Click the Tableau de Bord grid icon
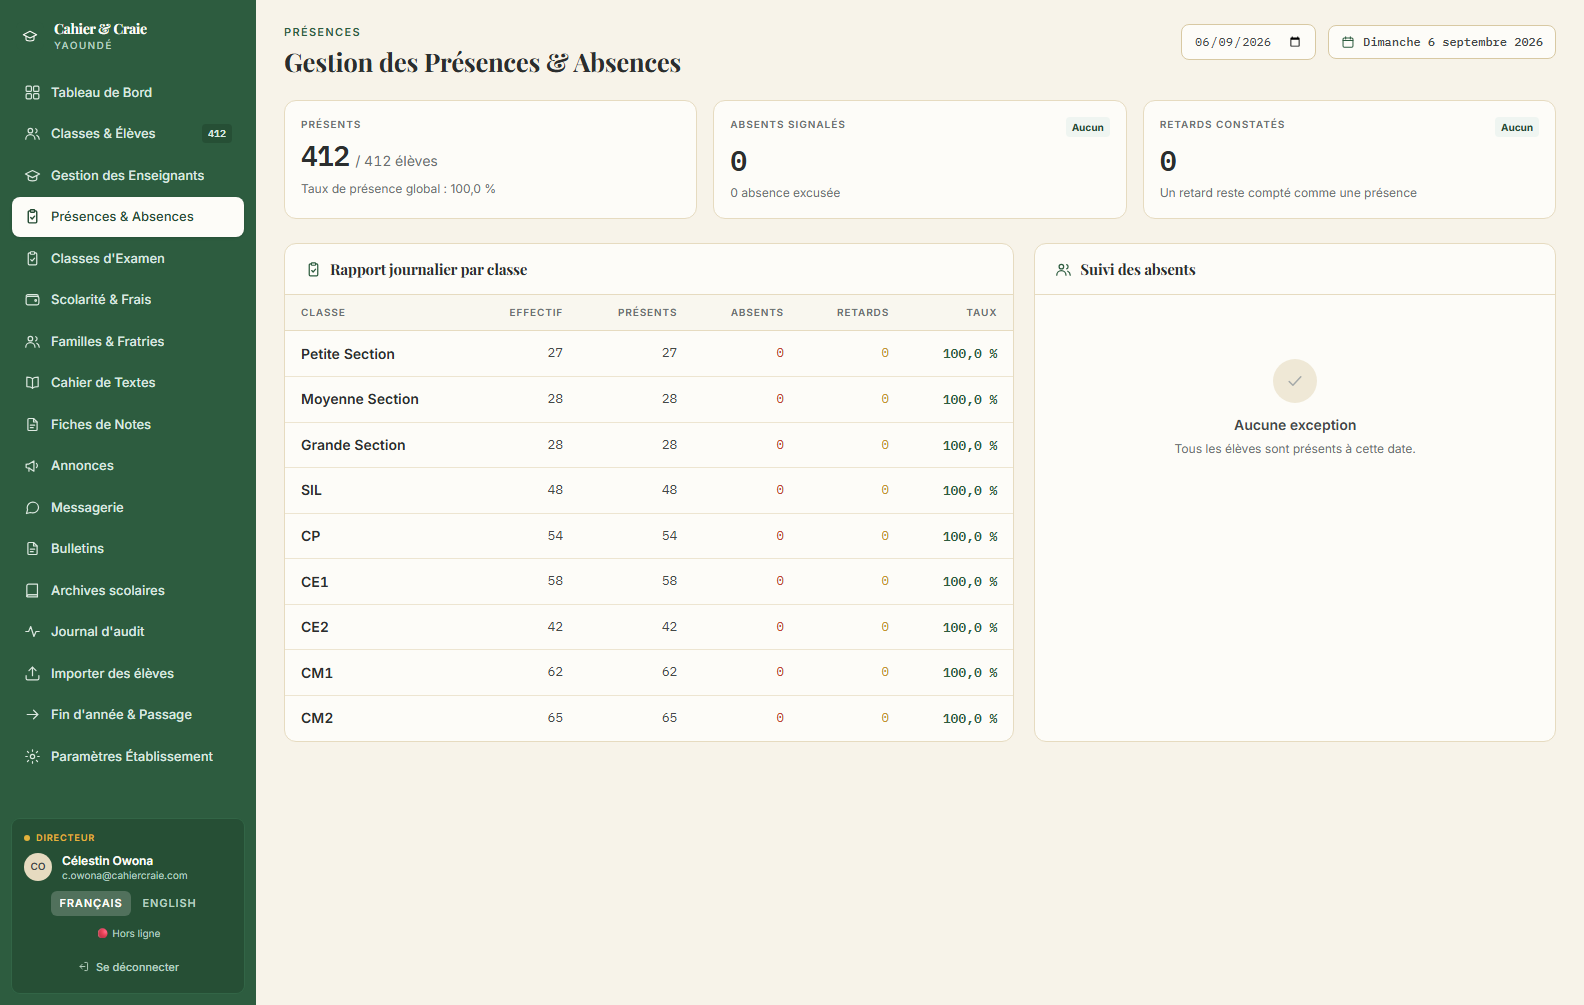 pos(32,93)
